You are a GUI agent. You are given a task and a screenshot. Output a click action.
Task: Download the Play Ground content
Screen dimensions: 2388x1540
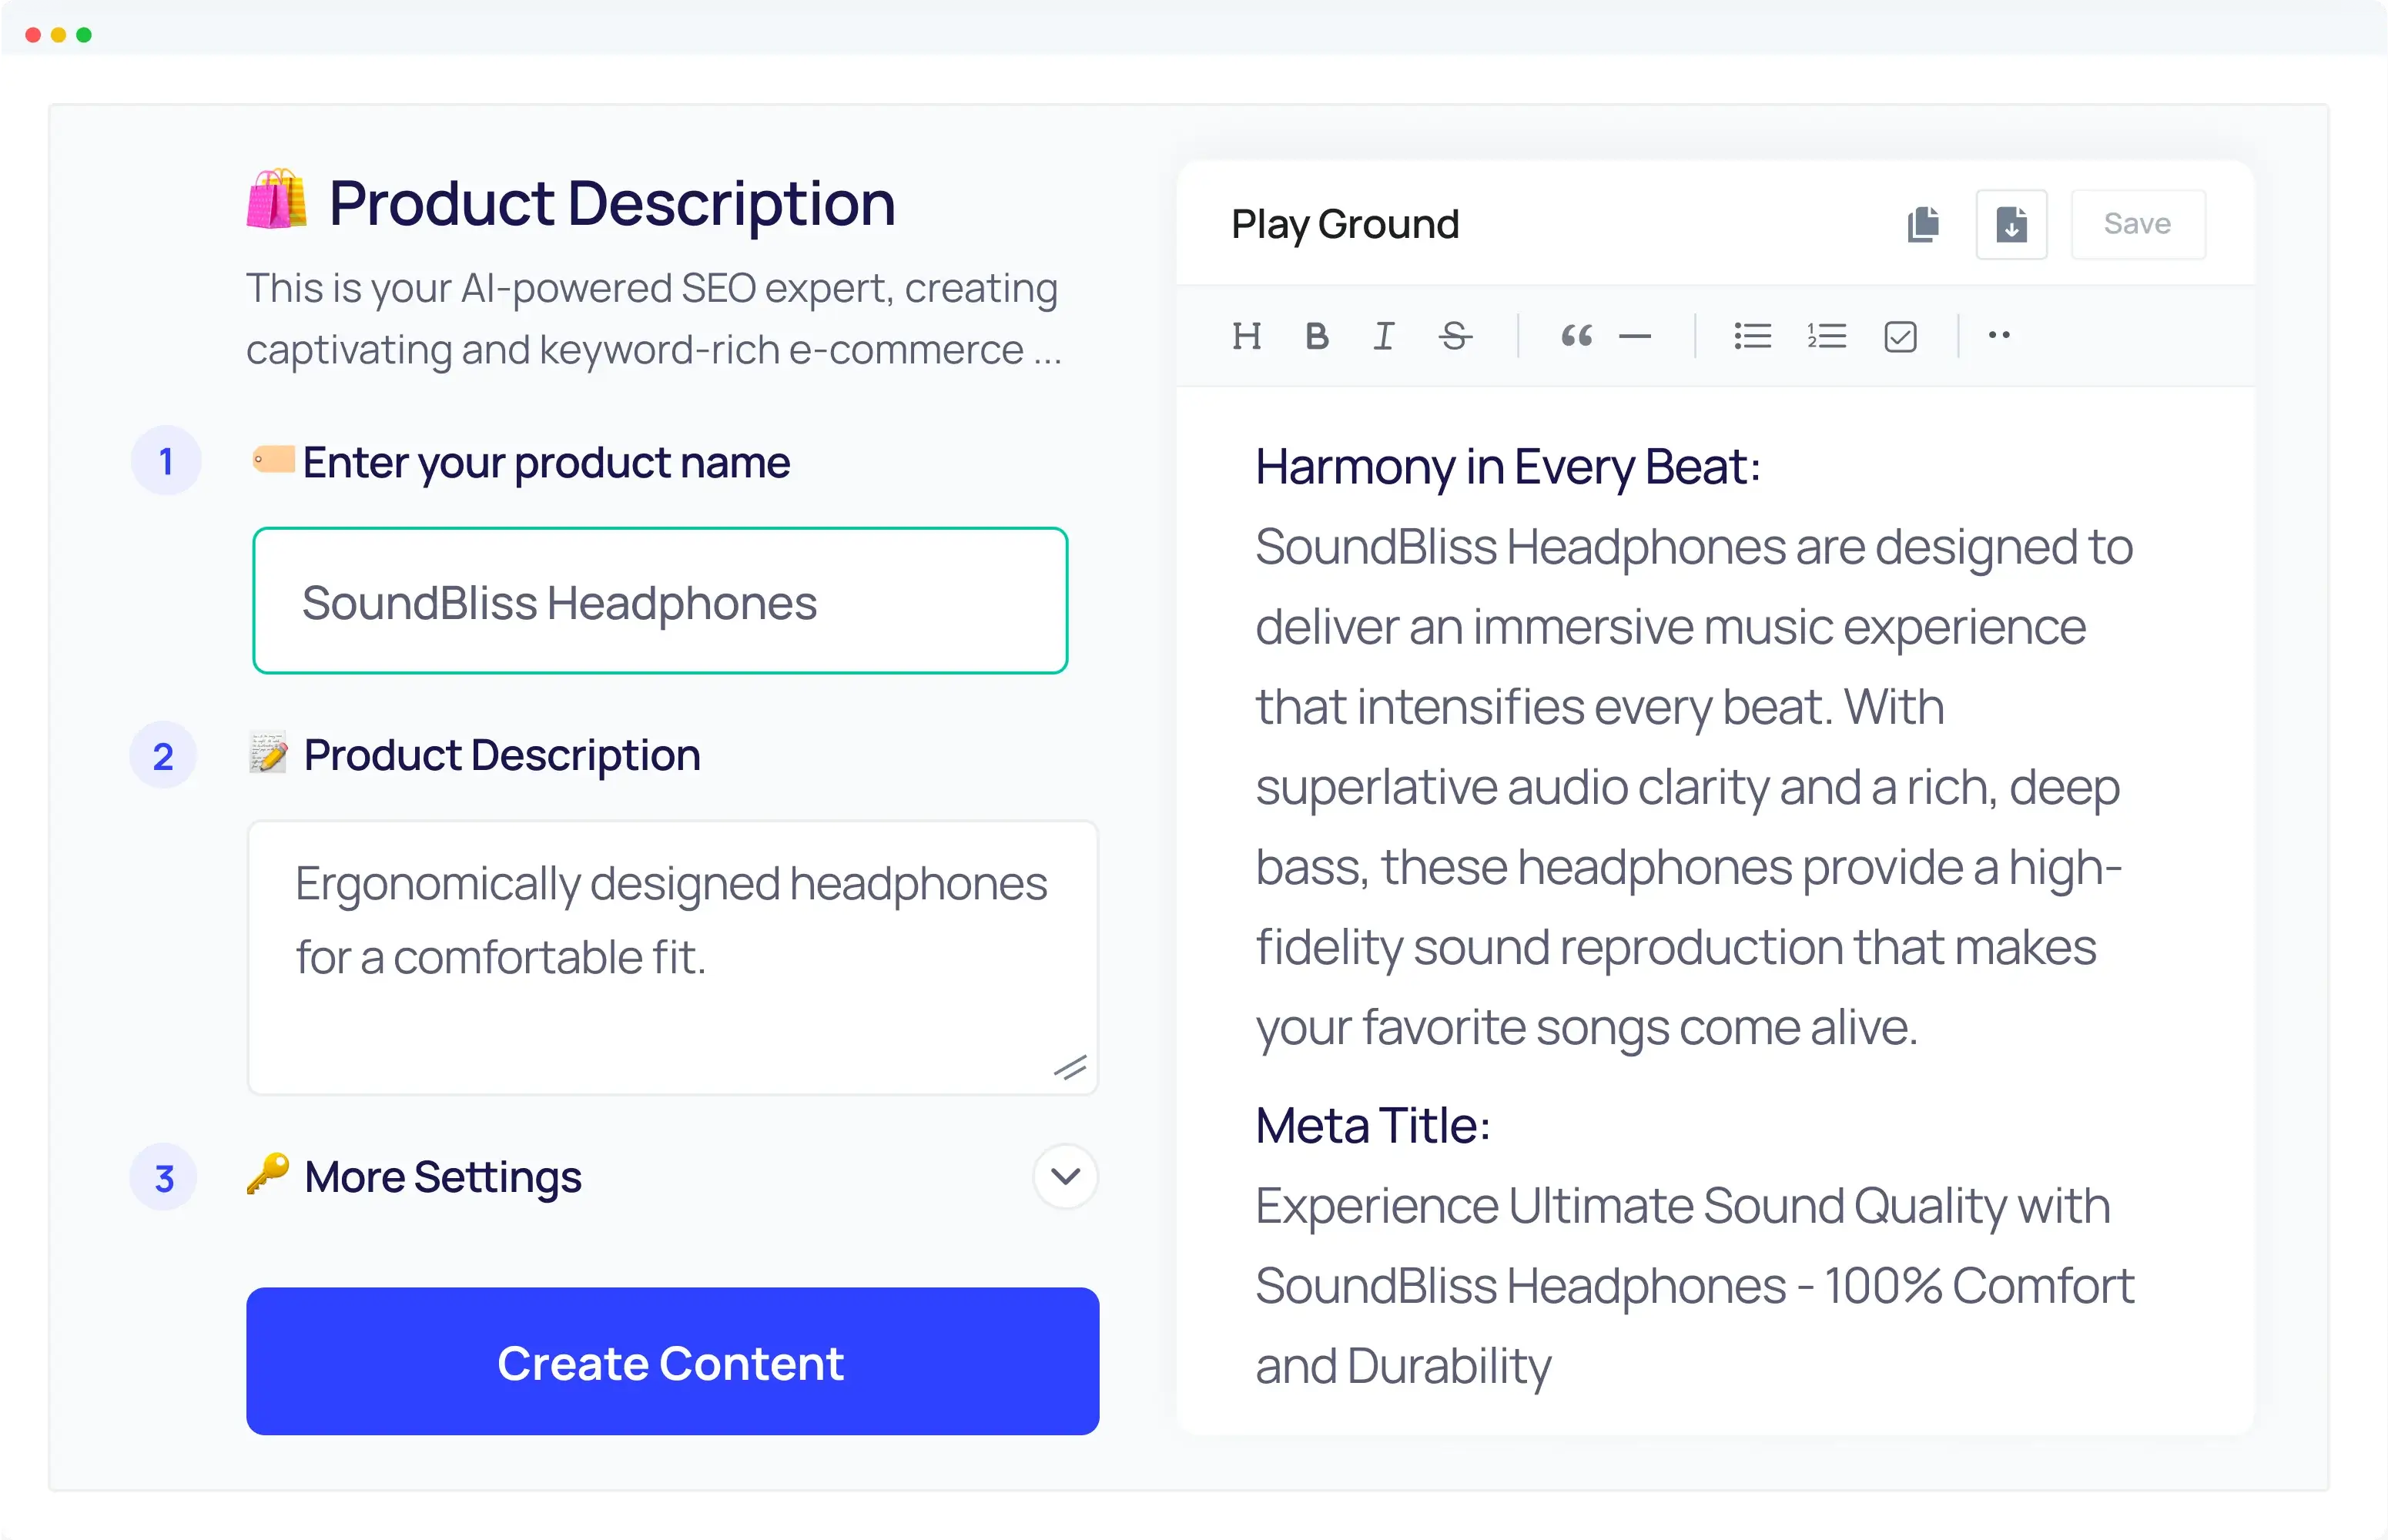2011,224
